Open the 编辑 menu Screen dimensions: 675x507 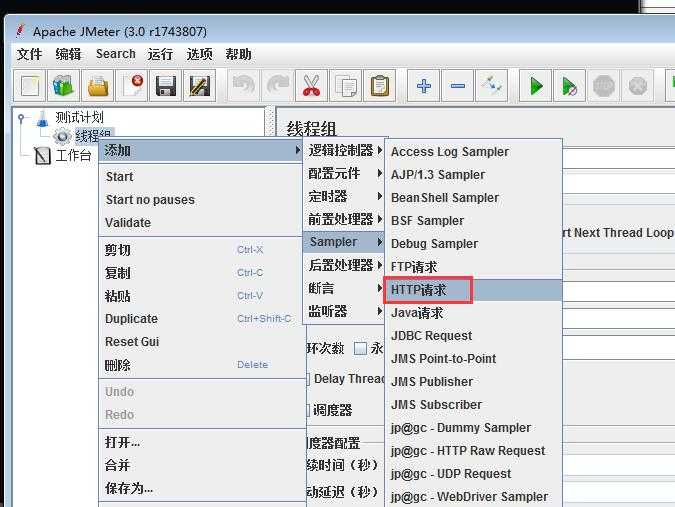coord(68,54)
